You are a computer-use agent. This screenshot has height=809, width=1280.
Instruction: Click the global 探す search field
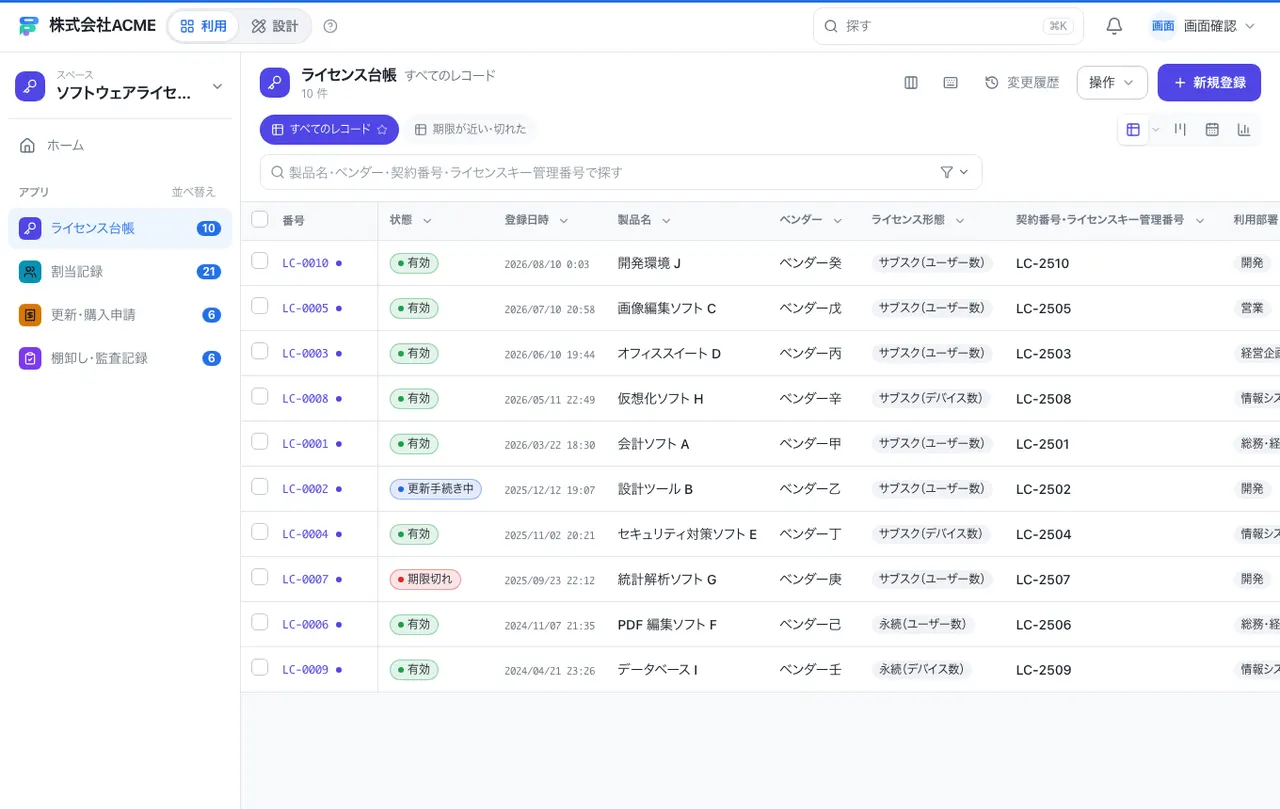click(948, 26)
